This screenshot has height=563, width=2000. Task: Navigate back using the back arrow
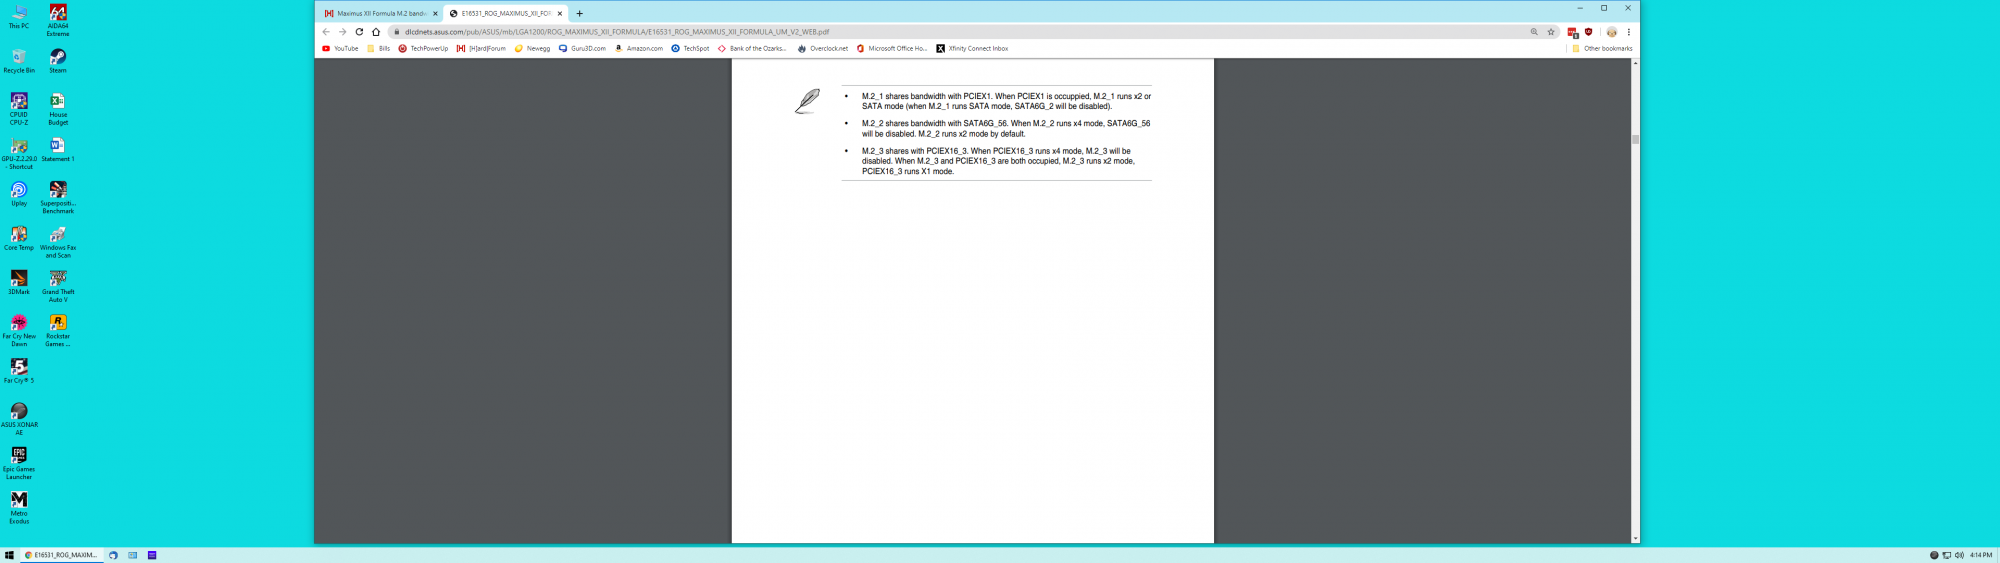[x=326, y=32]
